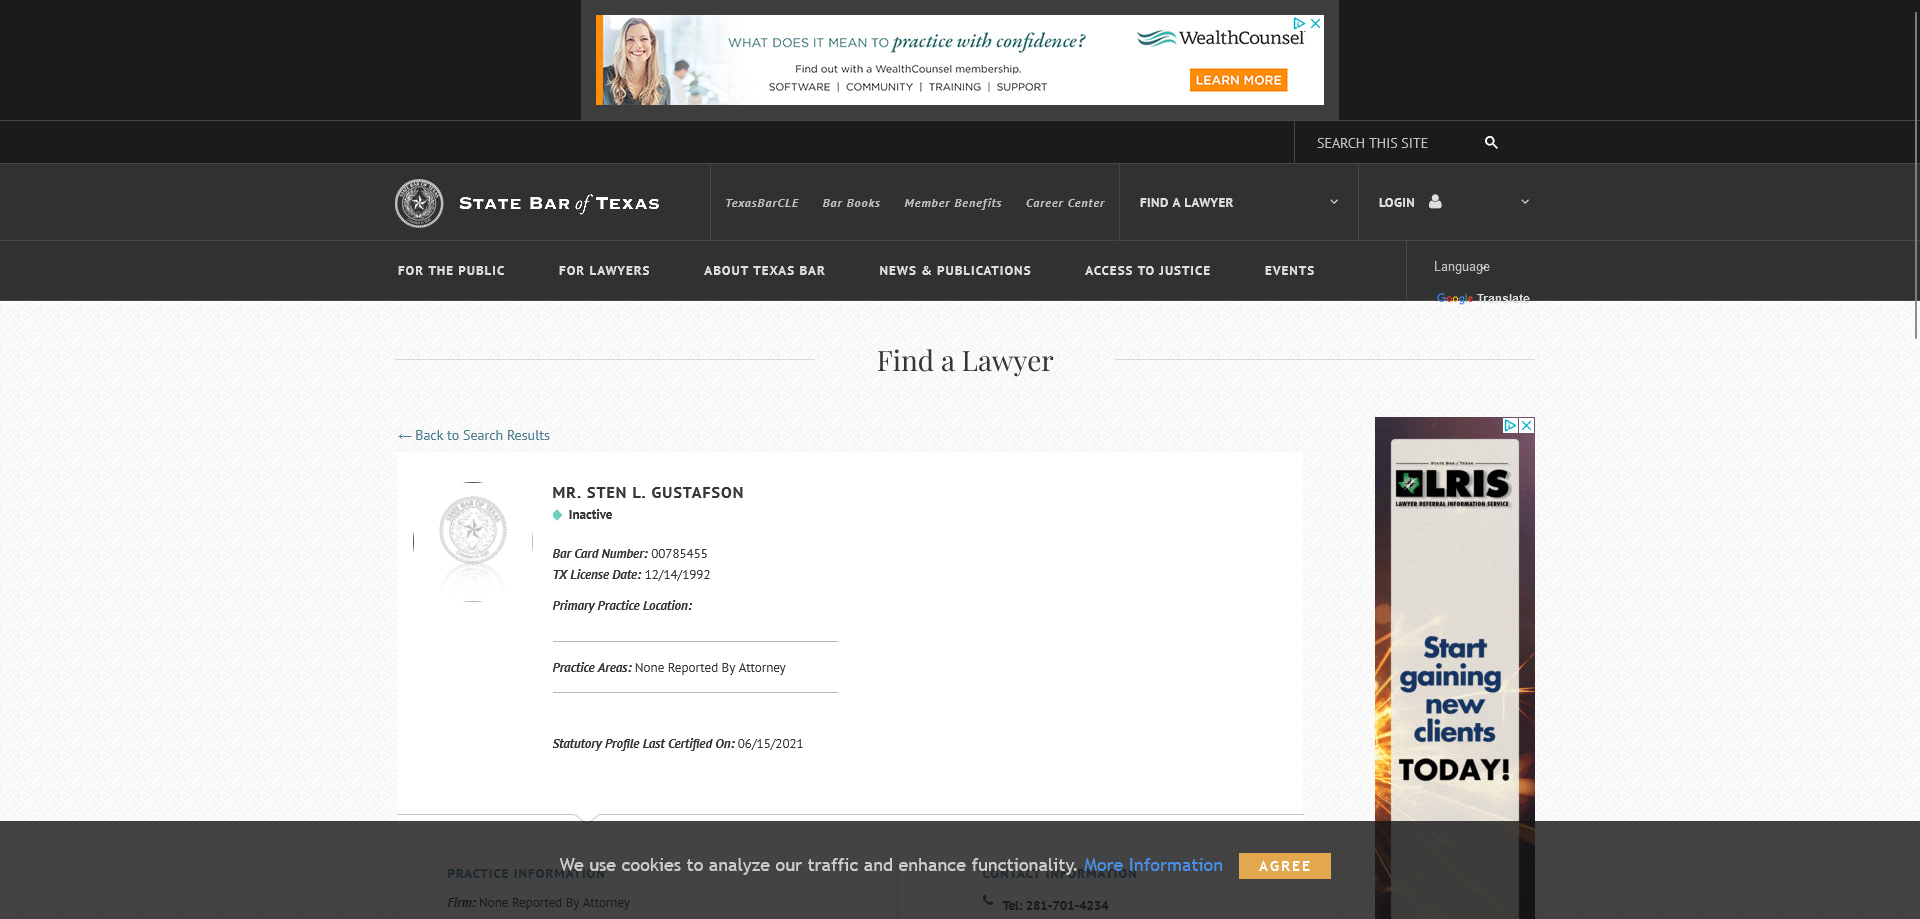Open the Access to Justice menu
Viewport: 1920px width, 919px height.
[1147, 271]
